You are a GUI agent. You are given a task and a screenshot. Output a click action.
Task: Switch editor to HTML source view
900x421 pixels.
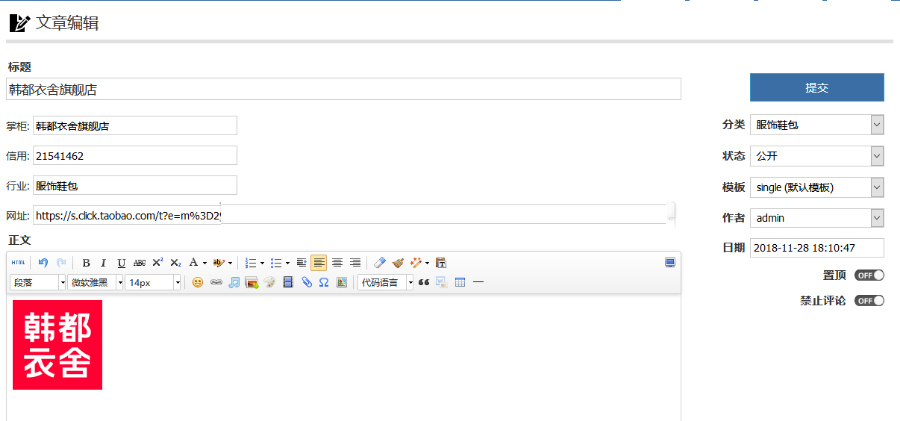(18, 263)
